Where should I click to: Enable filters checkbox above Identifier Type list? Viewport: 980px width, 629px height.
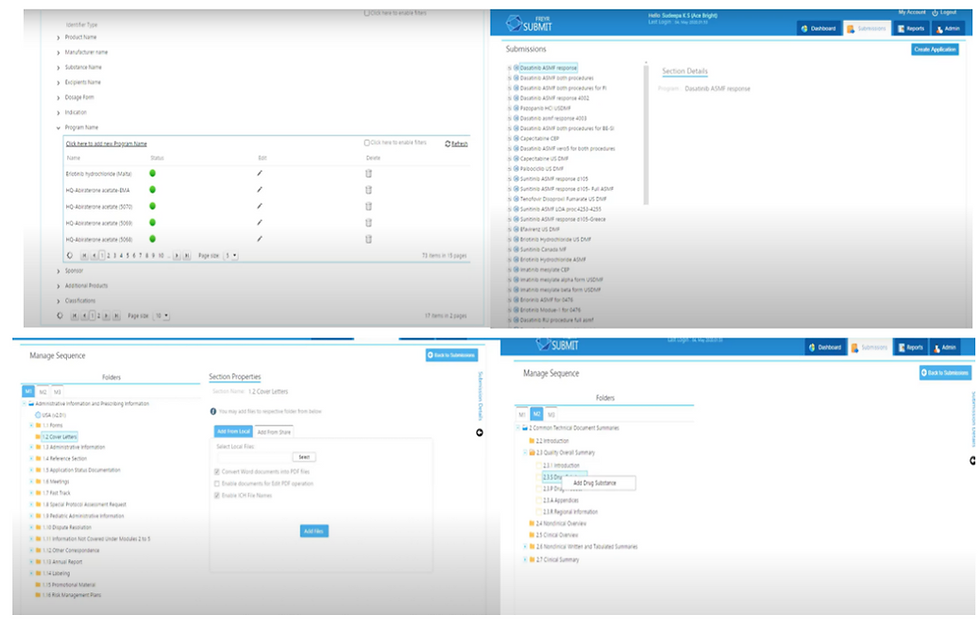pos(367,13)
